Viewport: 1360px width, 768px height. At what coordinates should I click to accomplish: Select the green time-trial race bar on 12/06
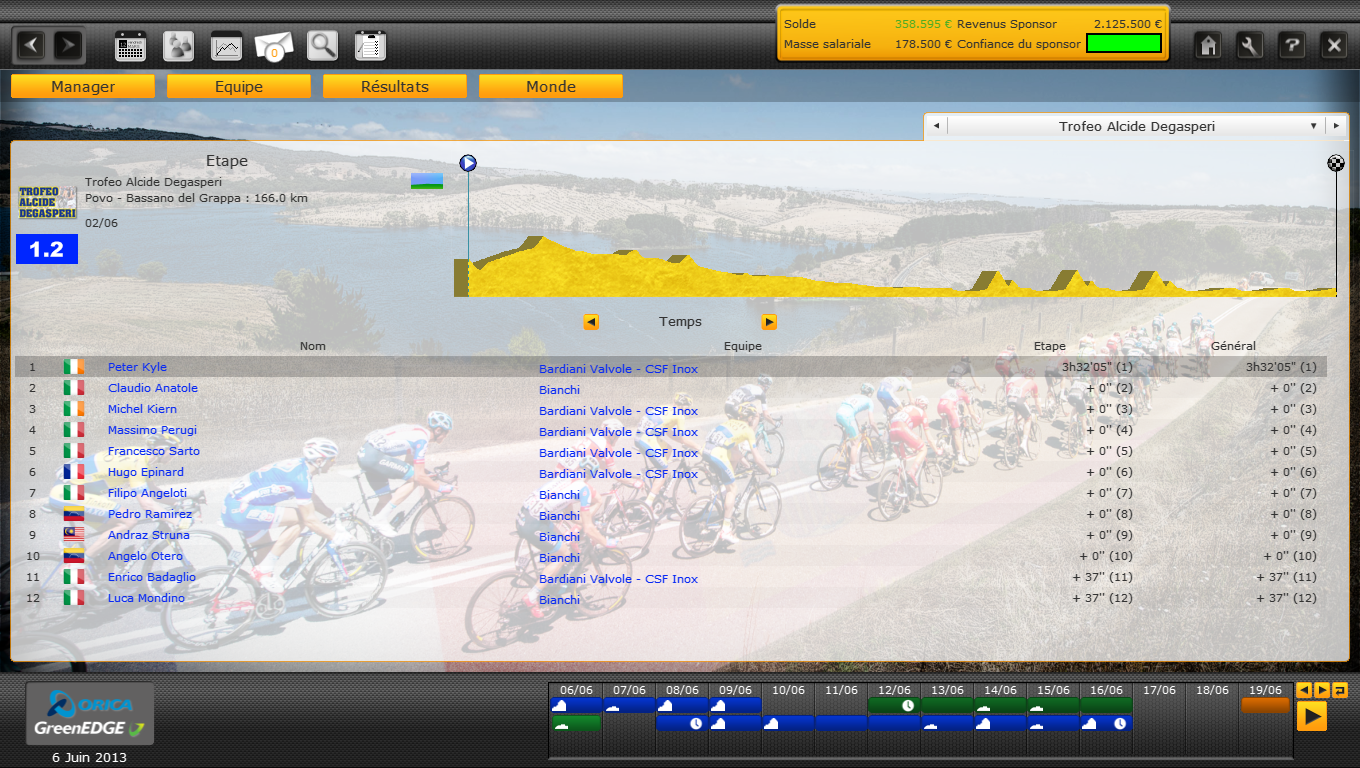click(x=894, y=705)
